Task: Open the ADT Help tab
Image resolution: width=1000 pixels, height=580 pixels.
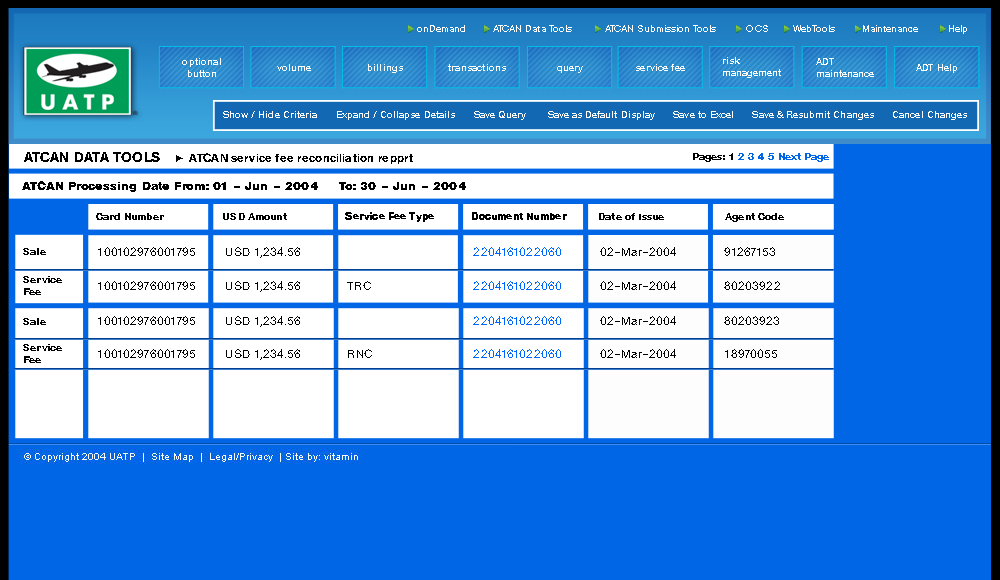Action: click(x=936, y=68)
